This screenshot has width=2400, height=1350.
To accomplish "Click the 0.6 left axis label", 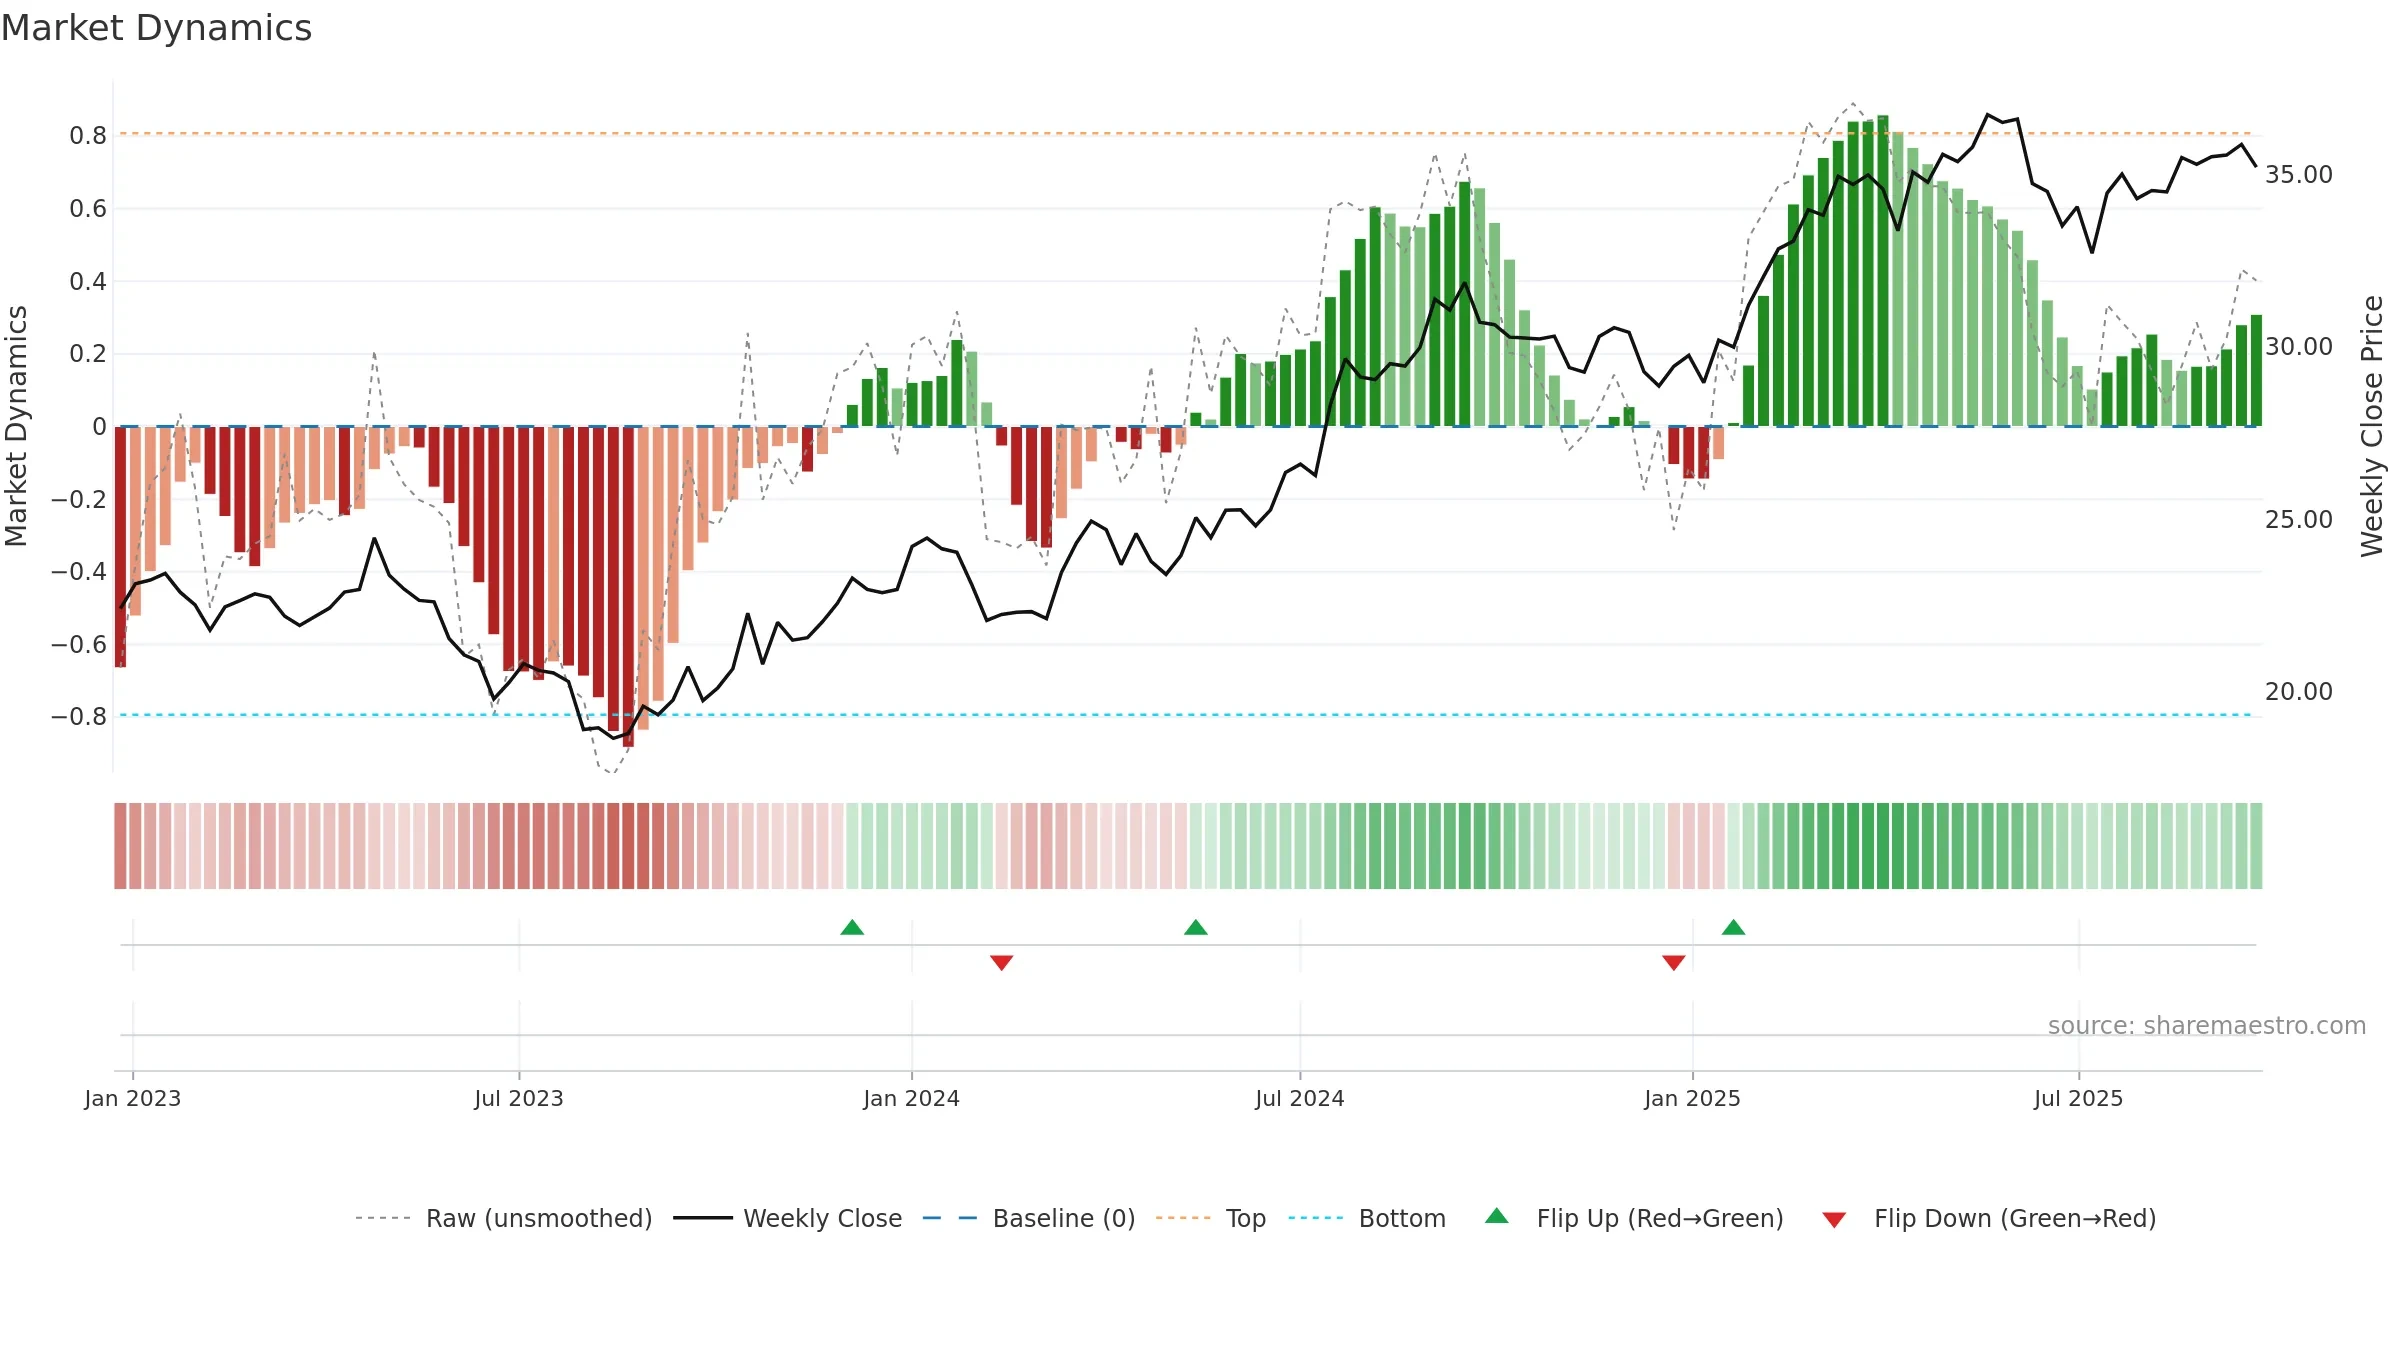I will coord(88,208).
